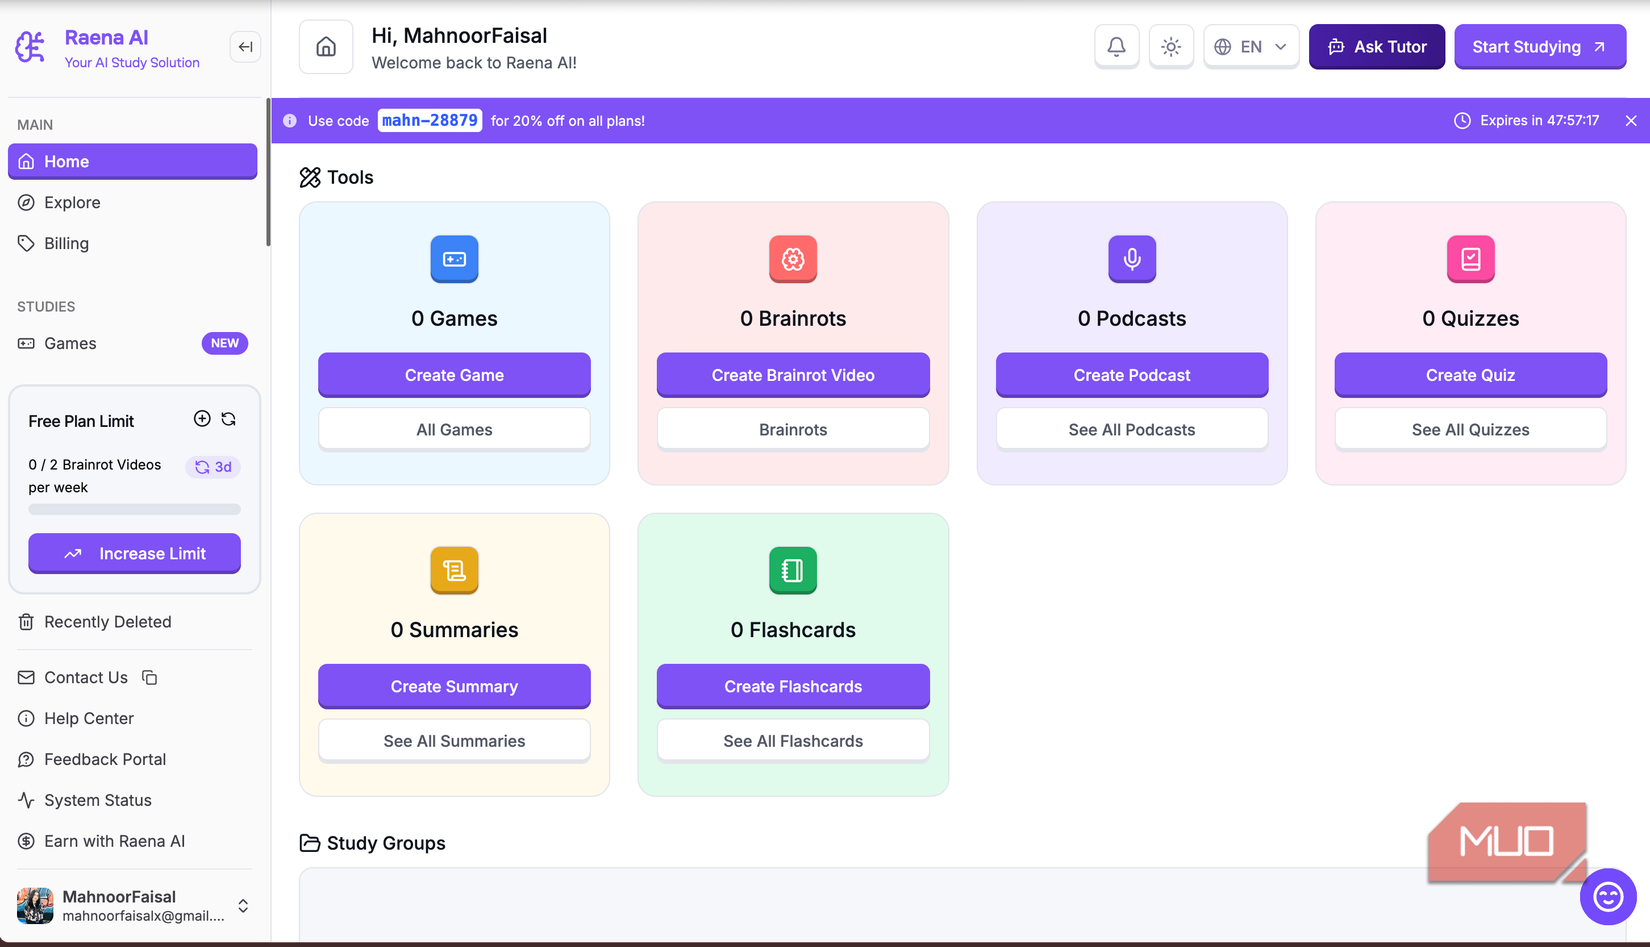Click the Home house icon in sidebar
The height and width of the screenshot is (947, 1650).
click(x=27, y=162)
